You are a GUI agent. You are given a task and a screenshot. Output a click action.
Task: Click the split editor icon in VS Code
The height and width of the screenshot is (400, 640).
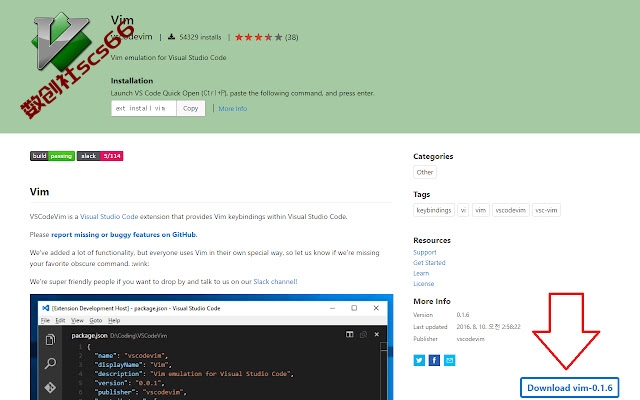(x=350, y=335)
